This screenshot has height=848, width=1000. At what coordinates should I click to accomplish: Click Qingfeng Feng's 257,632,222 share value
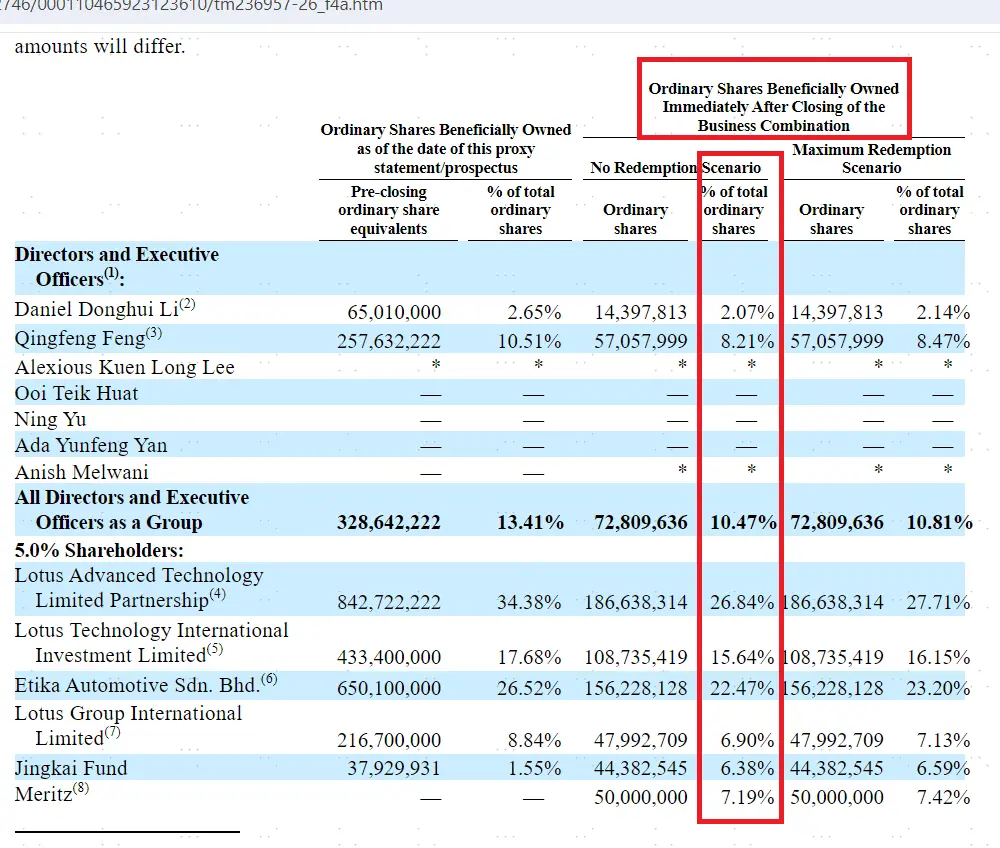coord(389,342)
